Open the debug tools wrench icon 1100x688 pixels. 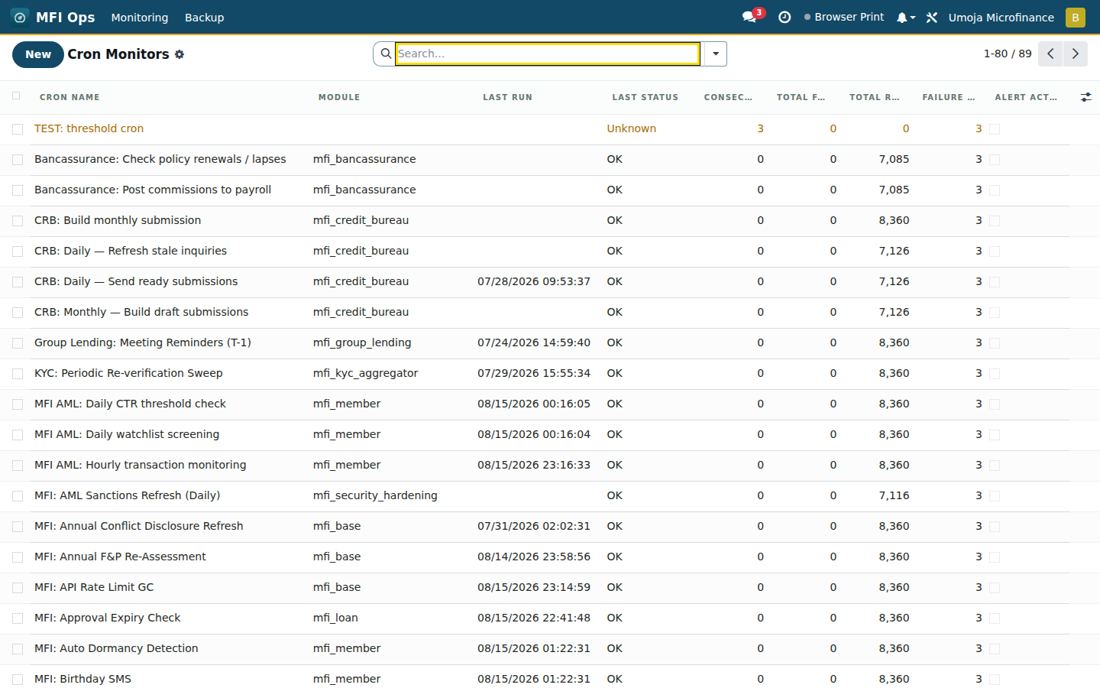tap(932, 18)
